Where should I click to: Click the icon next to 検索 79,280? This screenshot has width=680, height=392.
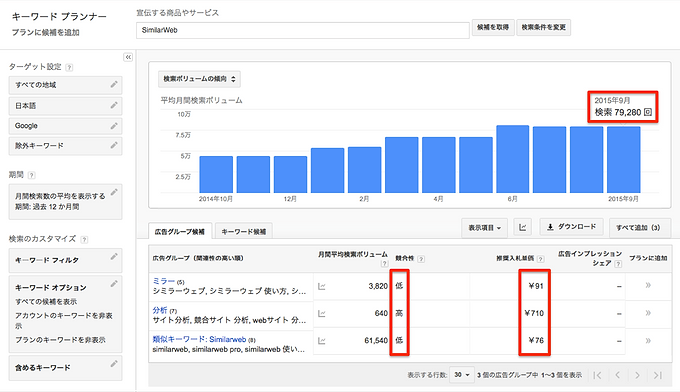[x=648, y=112]
